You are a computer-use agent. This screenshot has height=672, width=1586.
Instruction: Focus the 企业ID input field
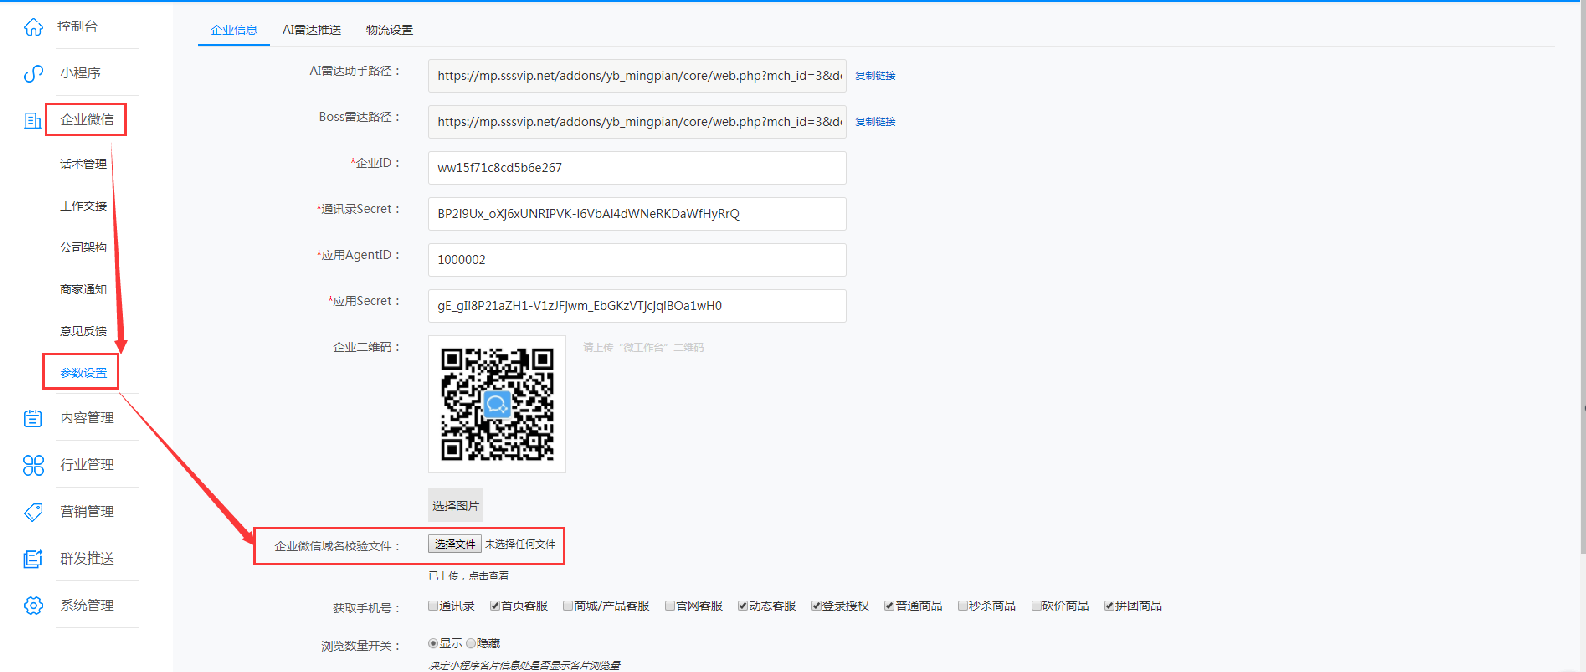[x=637, y=168]
